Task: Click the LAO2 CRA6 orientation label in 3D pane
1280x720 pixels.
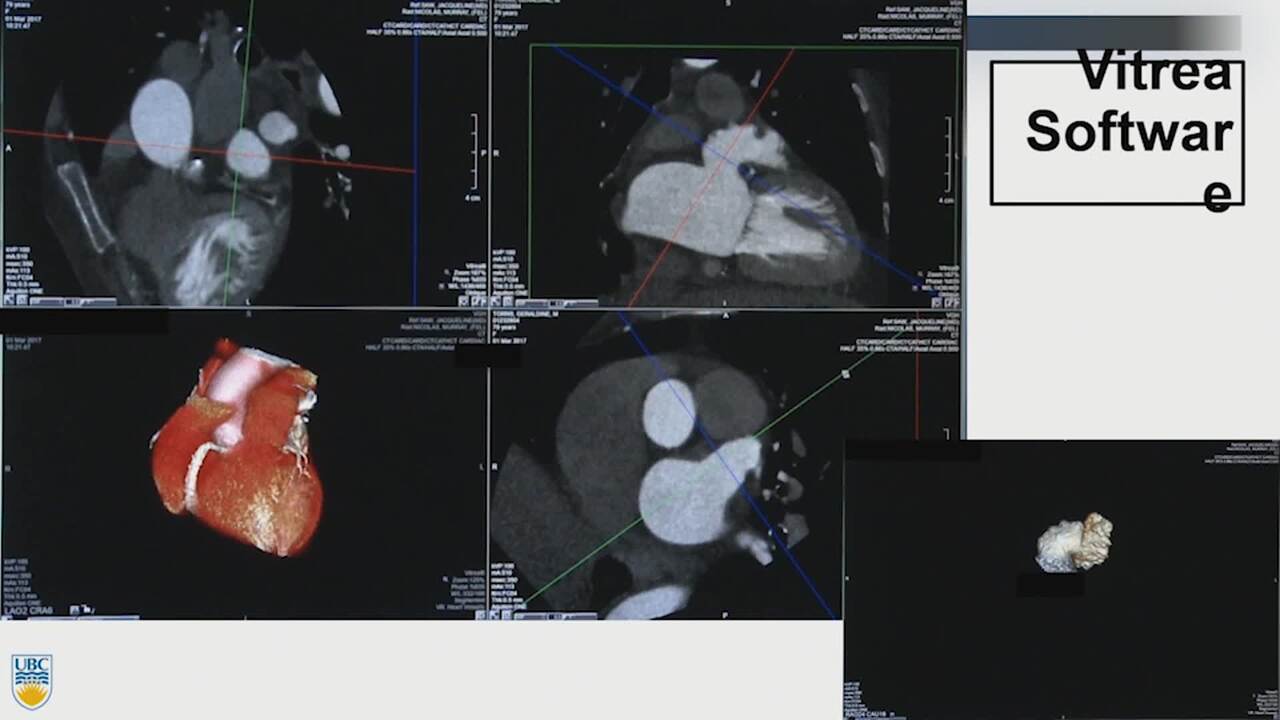Action: point(28,610)
